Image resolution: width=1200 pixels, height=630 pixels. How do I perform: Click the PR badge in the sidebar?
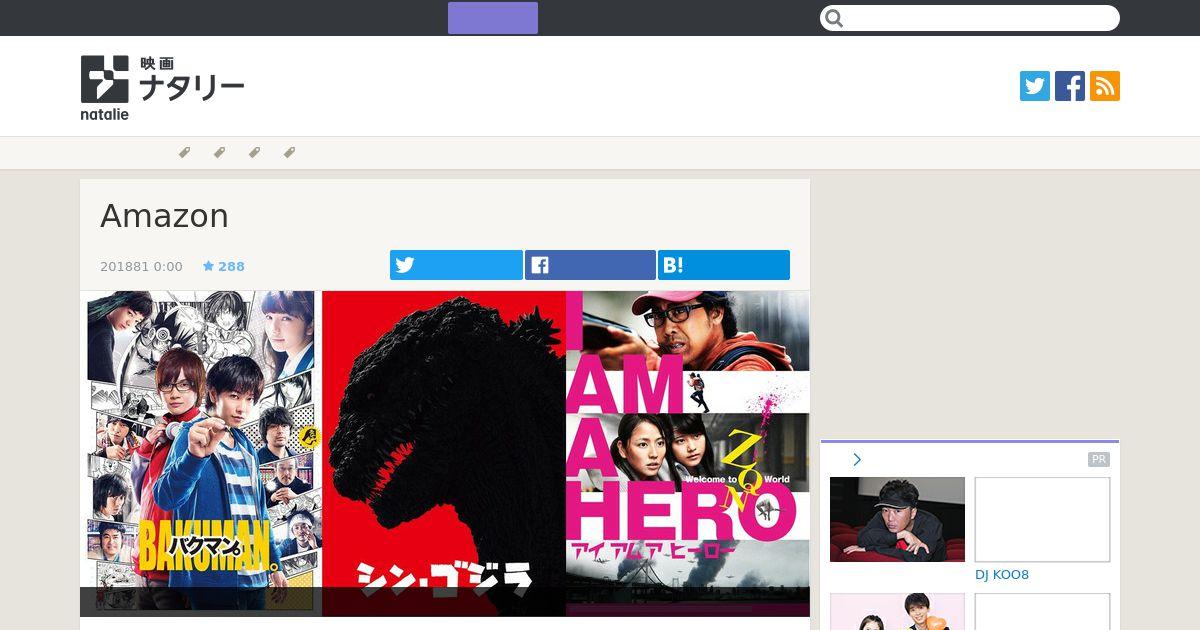pyautogui.click(x=1099, y=460)
